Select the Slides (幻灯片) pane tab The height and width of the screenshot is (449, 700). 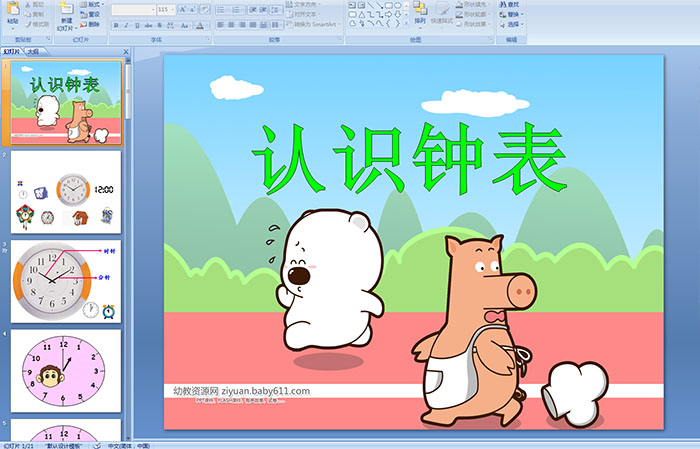coord(12,51)
